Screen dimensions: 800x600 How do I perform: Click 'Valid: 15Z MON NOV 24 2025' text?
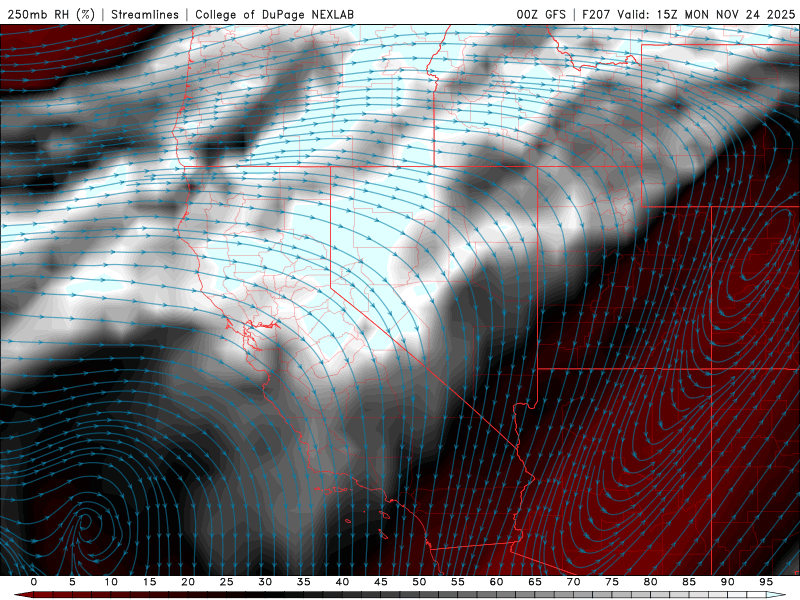point(706,14)
